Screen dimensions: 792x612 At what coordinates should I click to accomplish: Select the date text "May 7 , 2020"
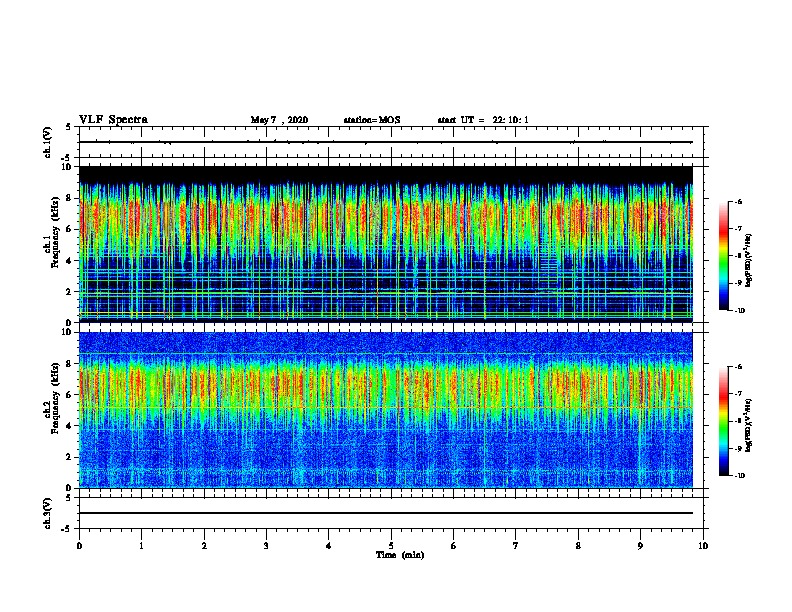pos(279,120)
